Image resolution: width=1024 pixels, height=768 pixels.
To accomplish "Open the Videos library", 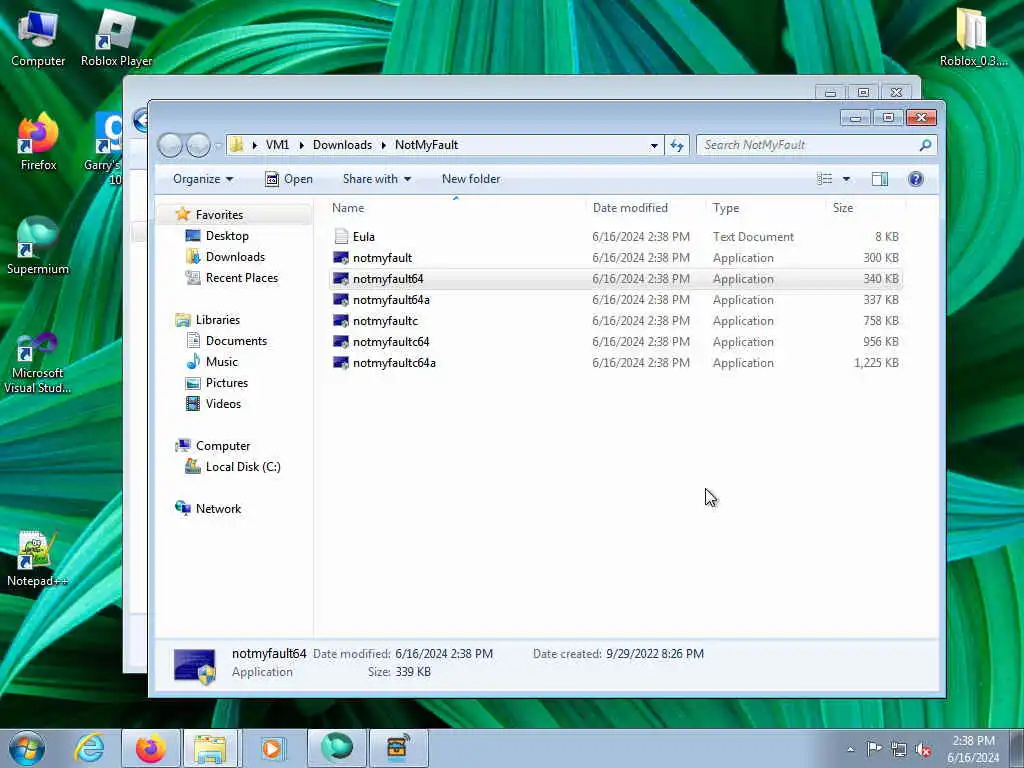I will point(223,404).
